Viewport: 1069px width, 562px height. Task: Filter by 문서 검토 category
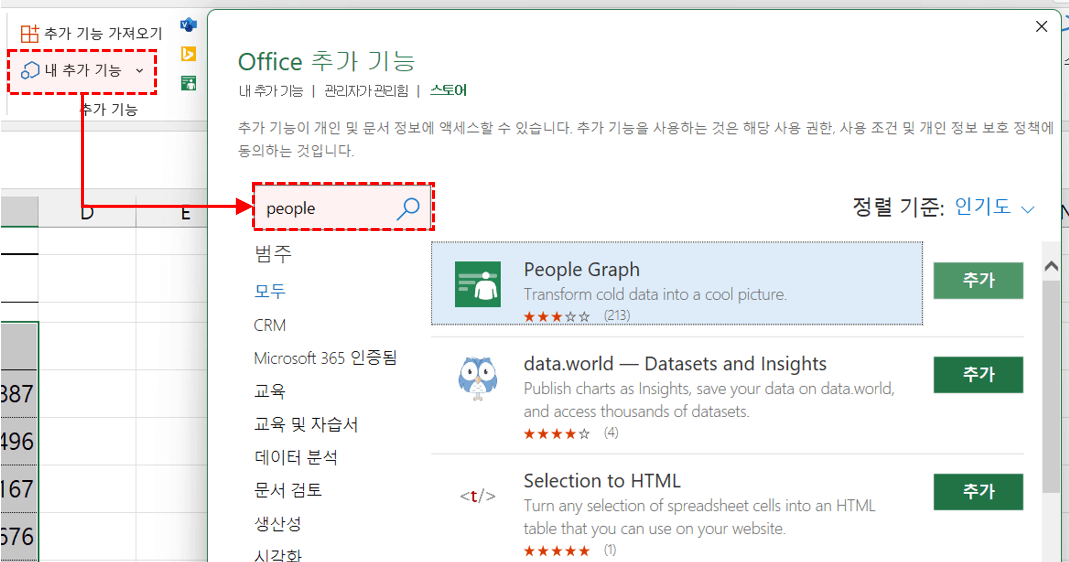pyautogui.click(x=288, y=490)
